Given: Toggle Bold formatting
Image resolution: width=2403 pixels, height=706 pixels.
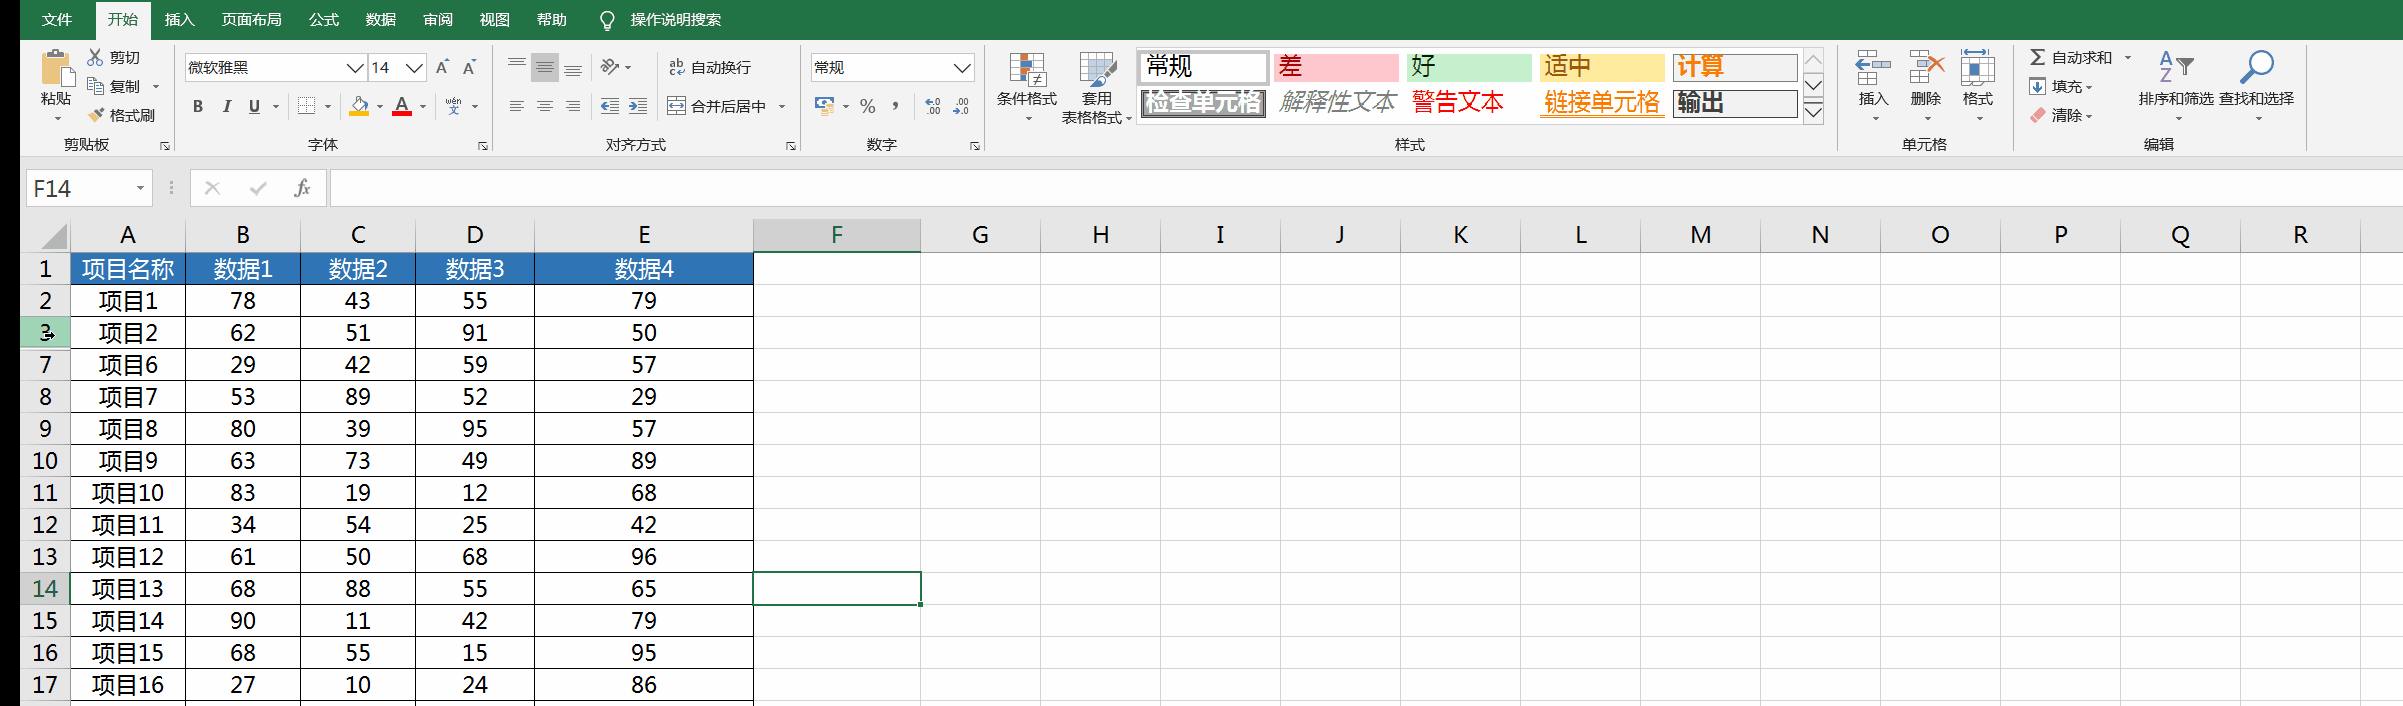Looking at the screenshot, I should click(x=198, y=106).
